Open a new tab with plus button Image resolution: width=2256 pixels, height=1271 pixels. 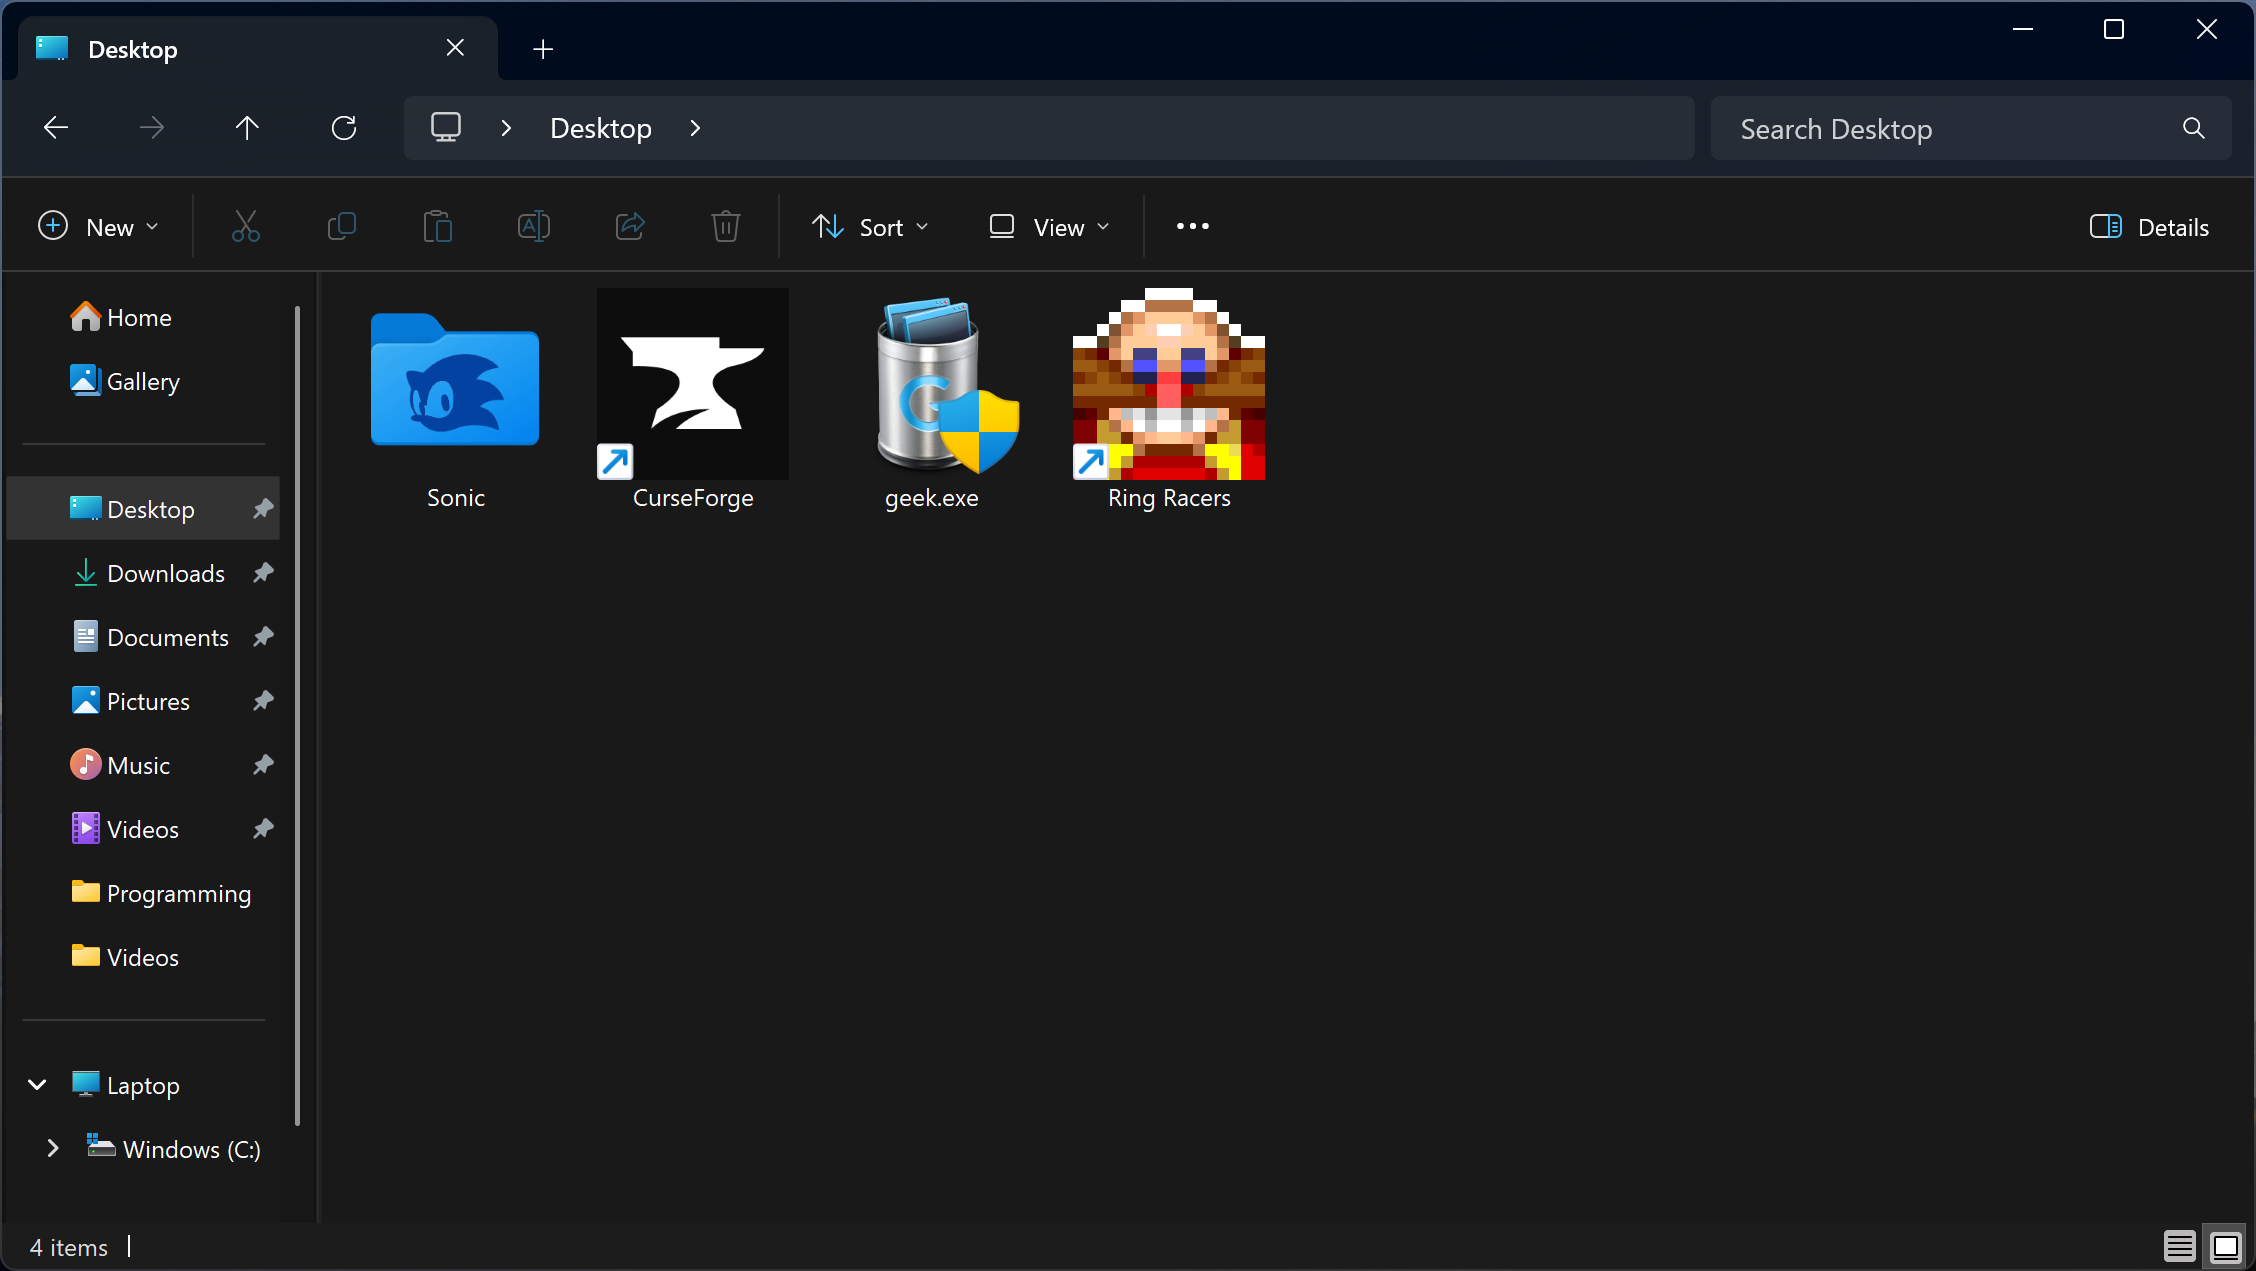click(543, 49)
